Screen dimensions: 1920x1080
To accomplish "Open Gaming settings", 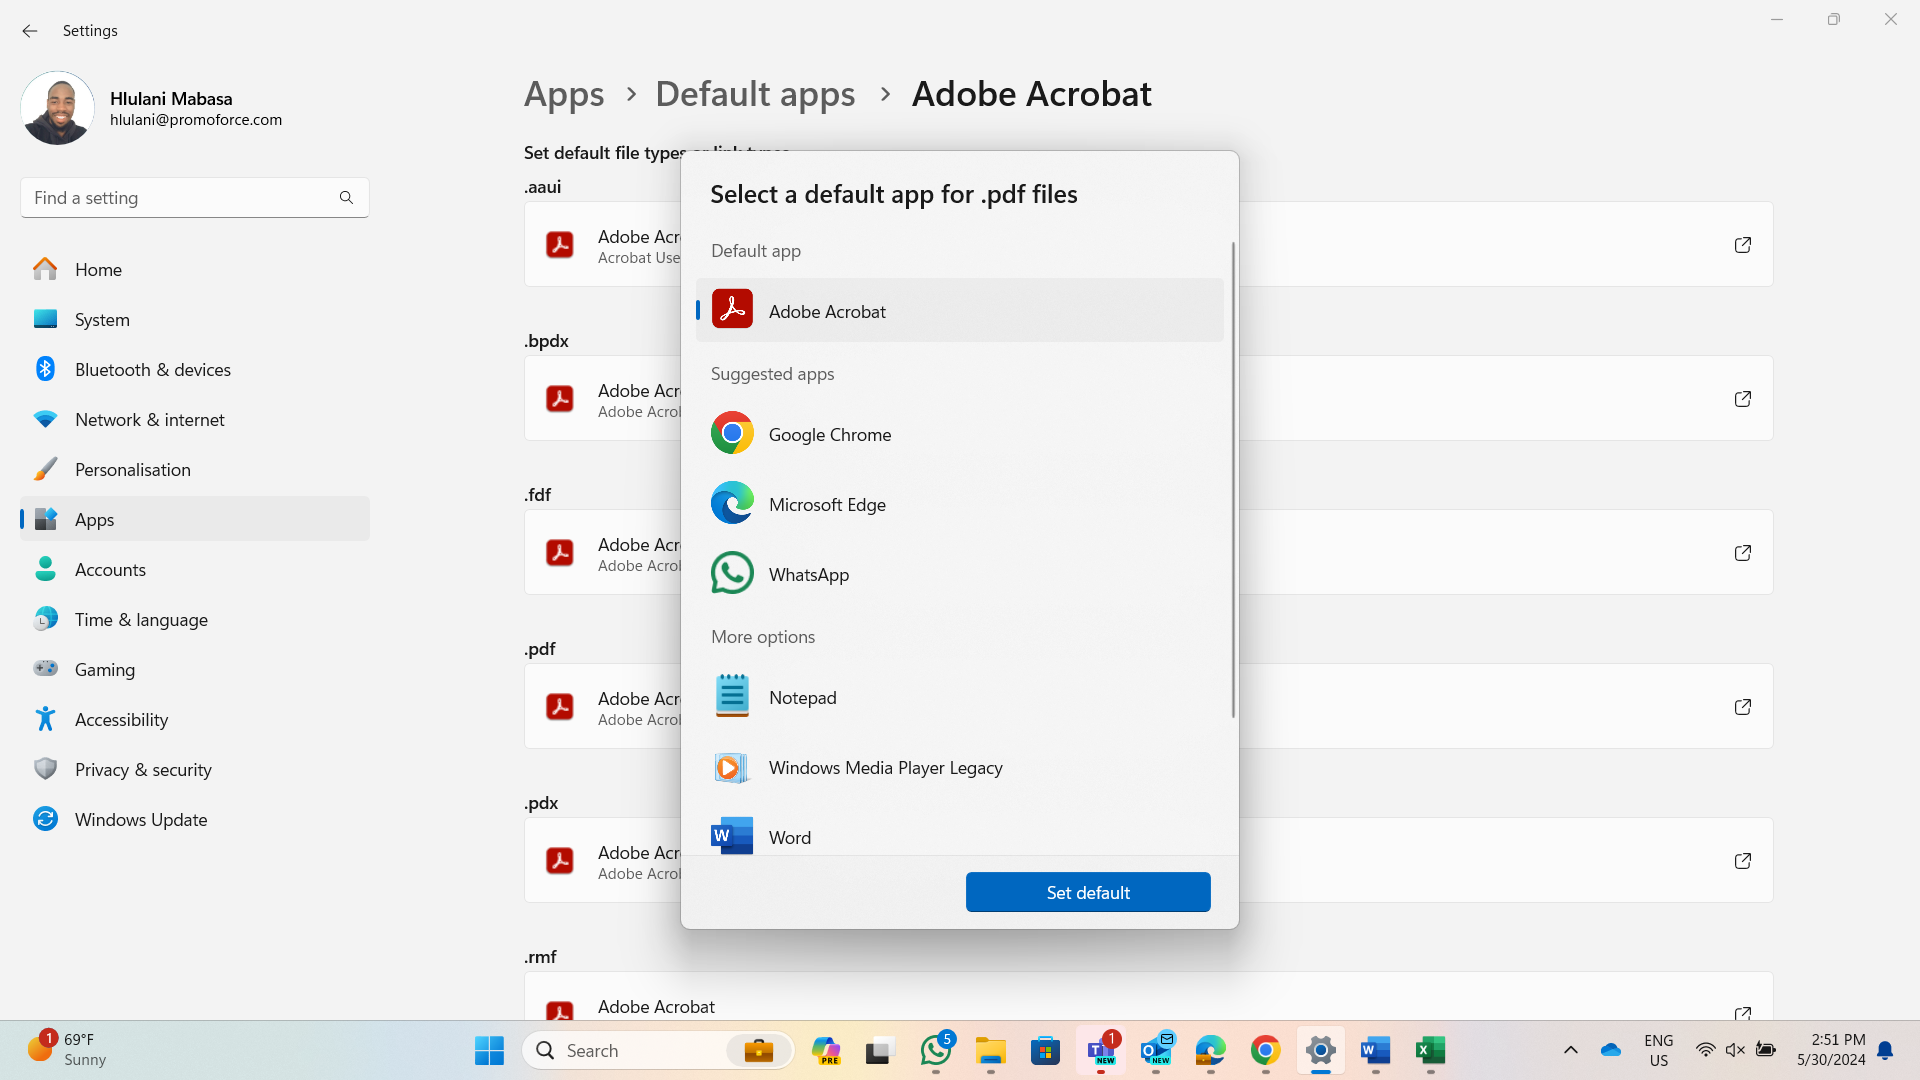I will point(195,669).
